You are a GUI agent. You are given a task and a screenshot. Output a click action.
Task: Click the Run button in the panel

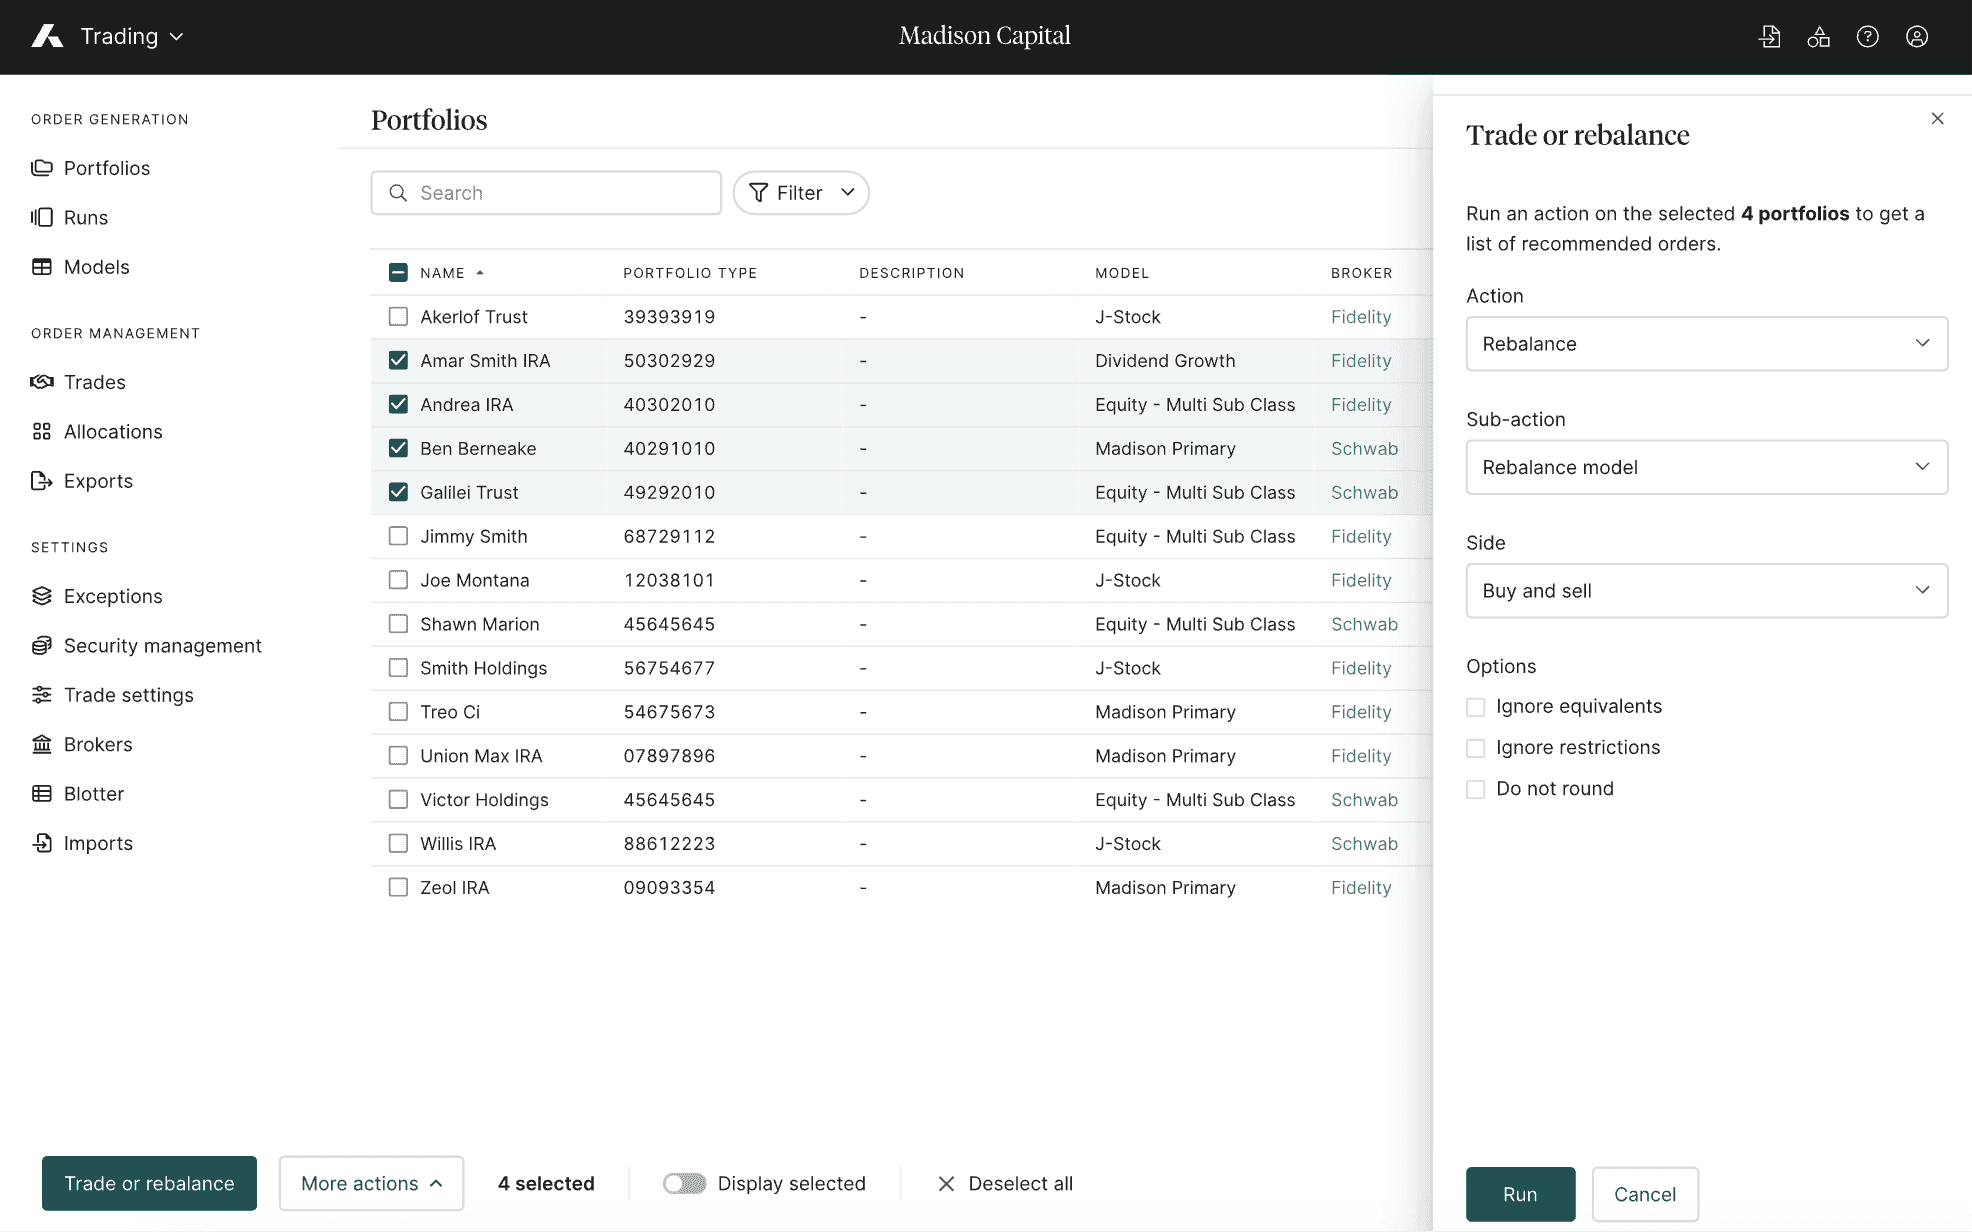(1519, 1194)
